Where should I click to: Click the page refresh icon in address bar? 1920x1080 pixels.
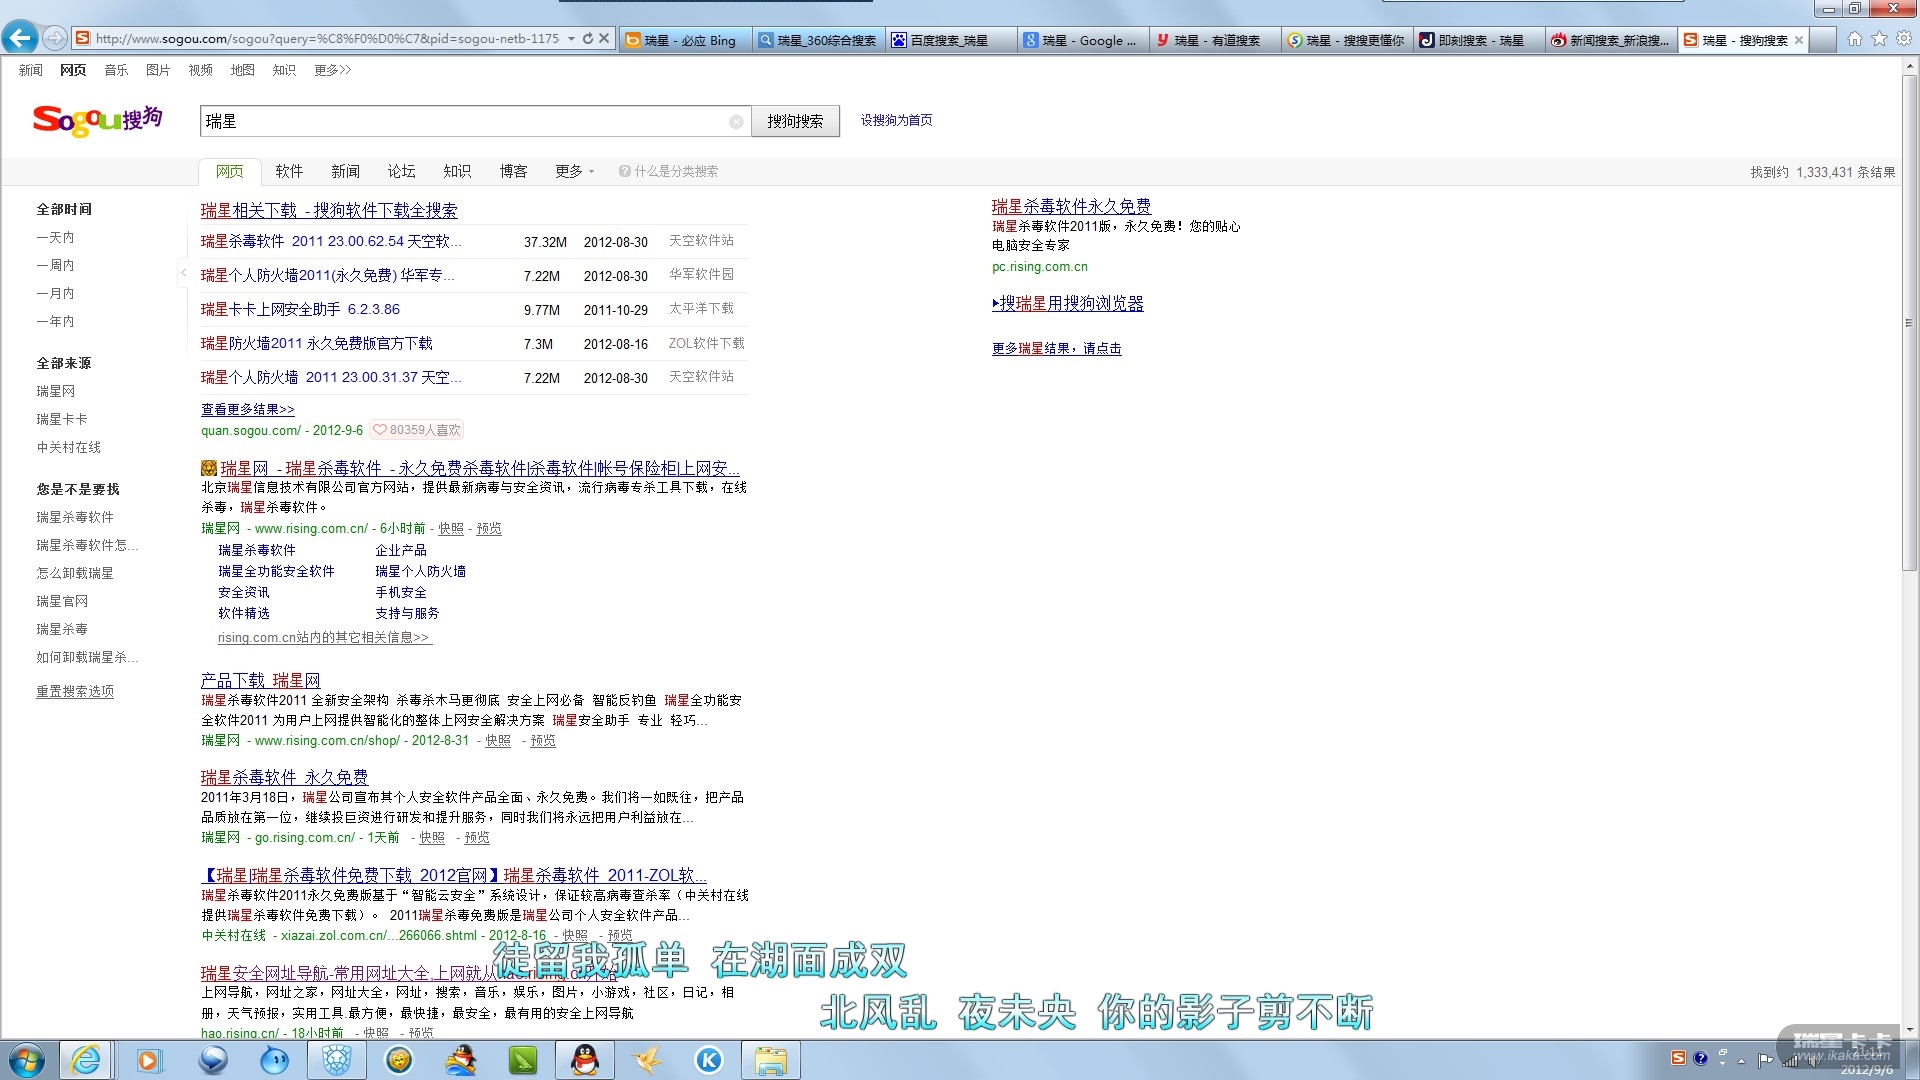pyautogui.click(x=588, y=39)
